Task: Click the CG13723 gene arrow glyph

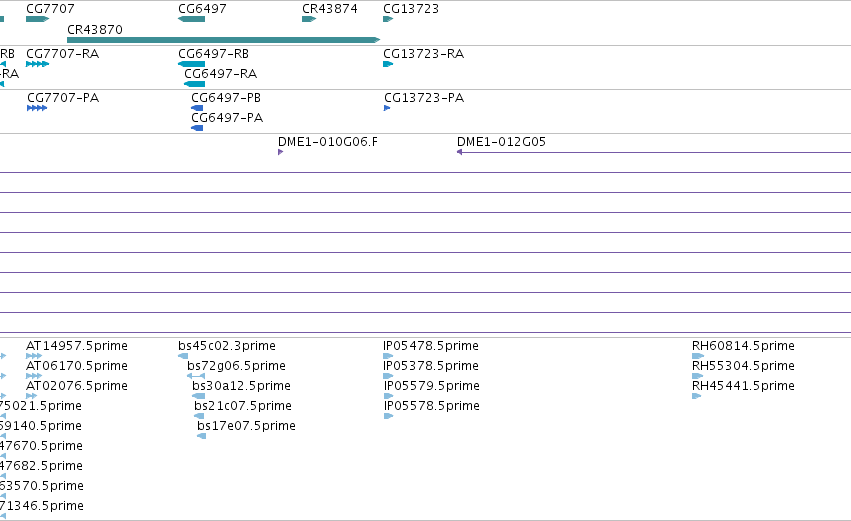Action: 388,19
